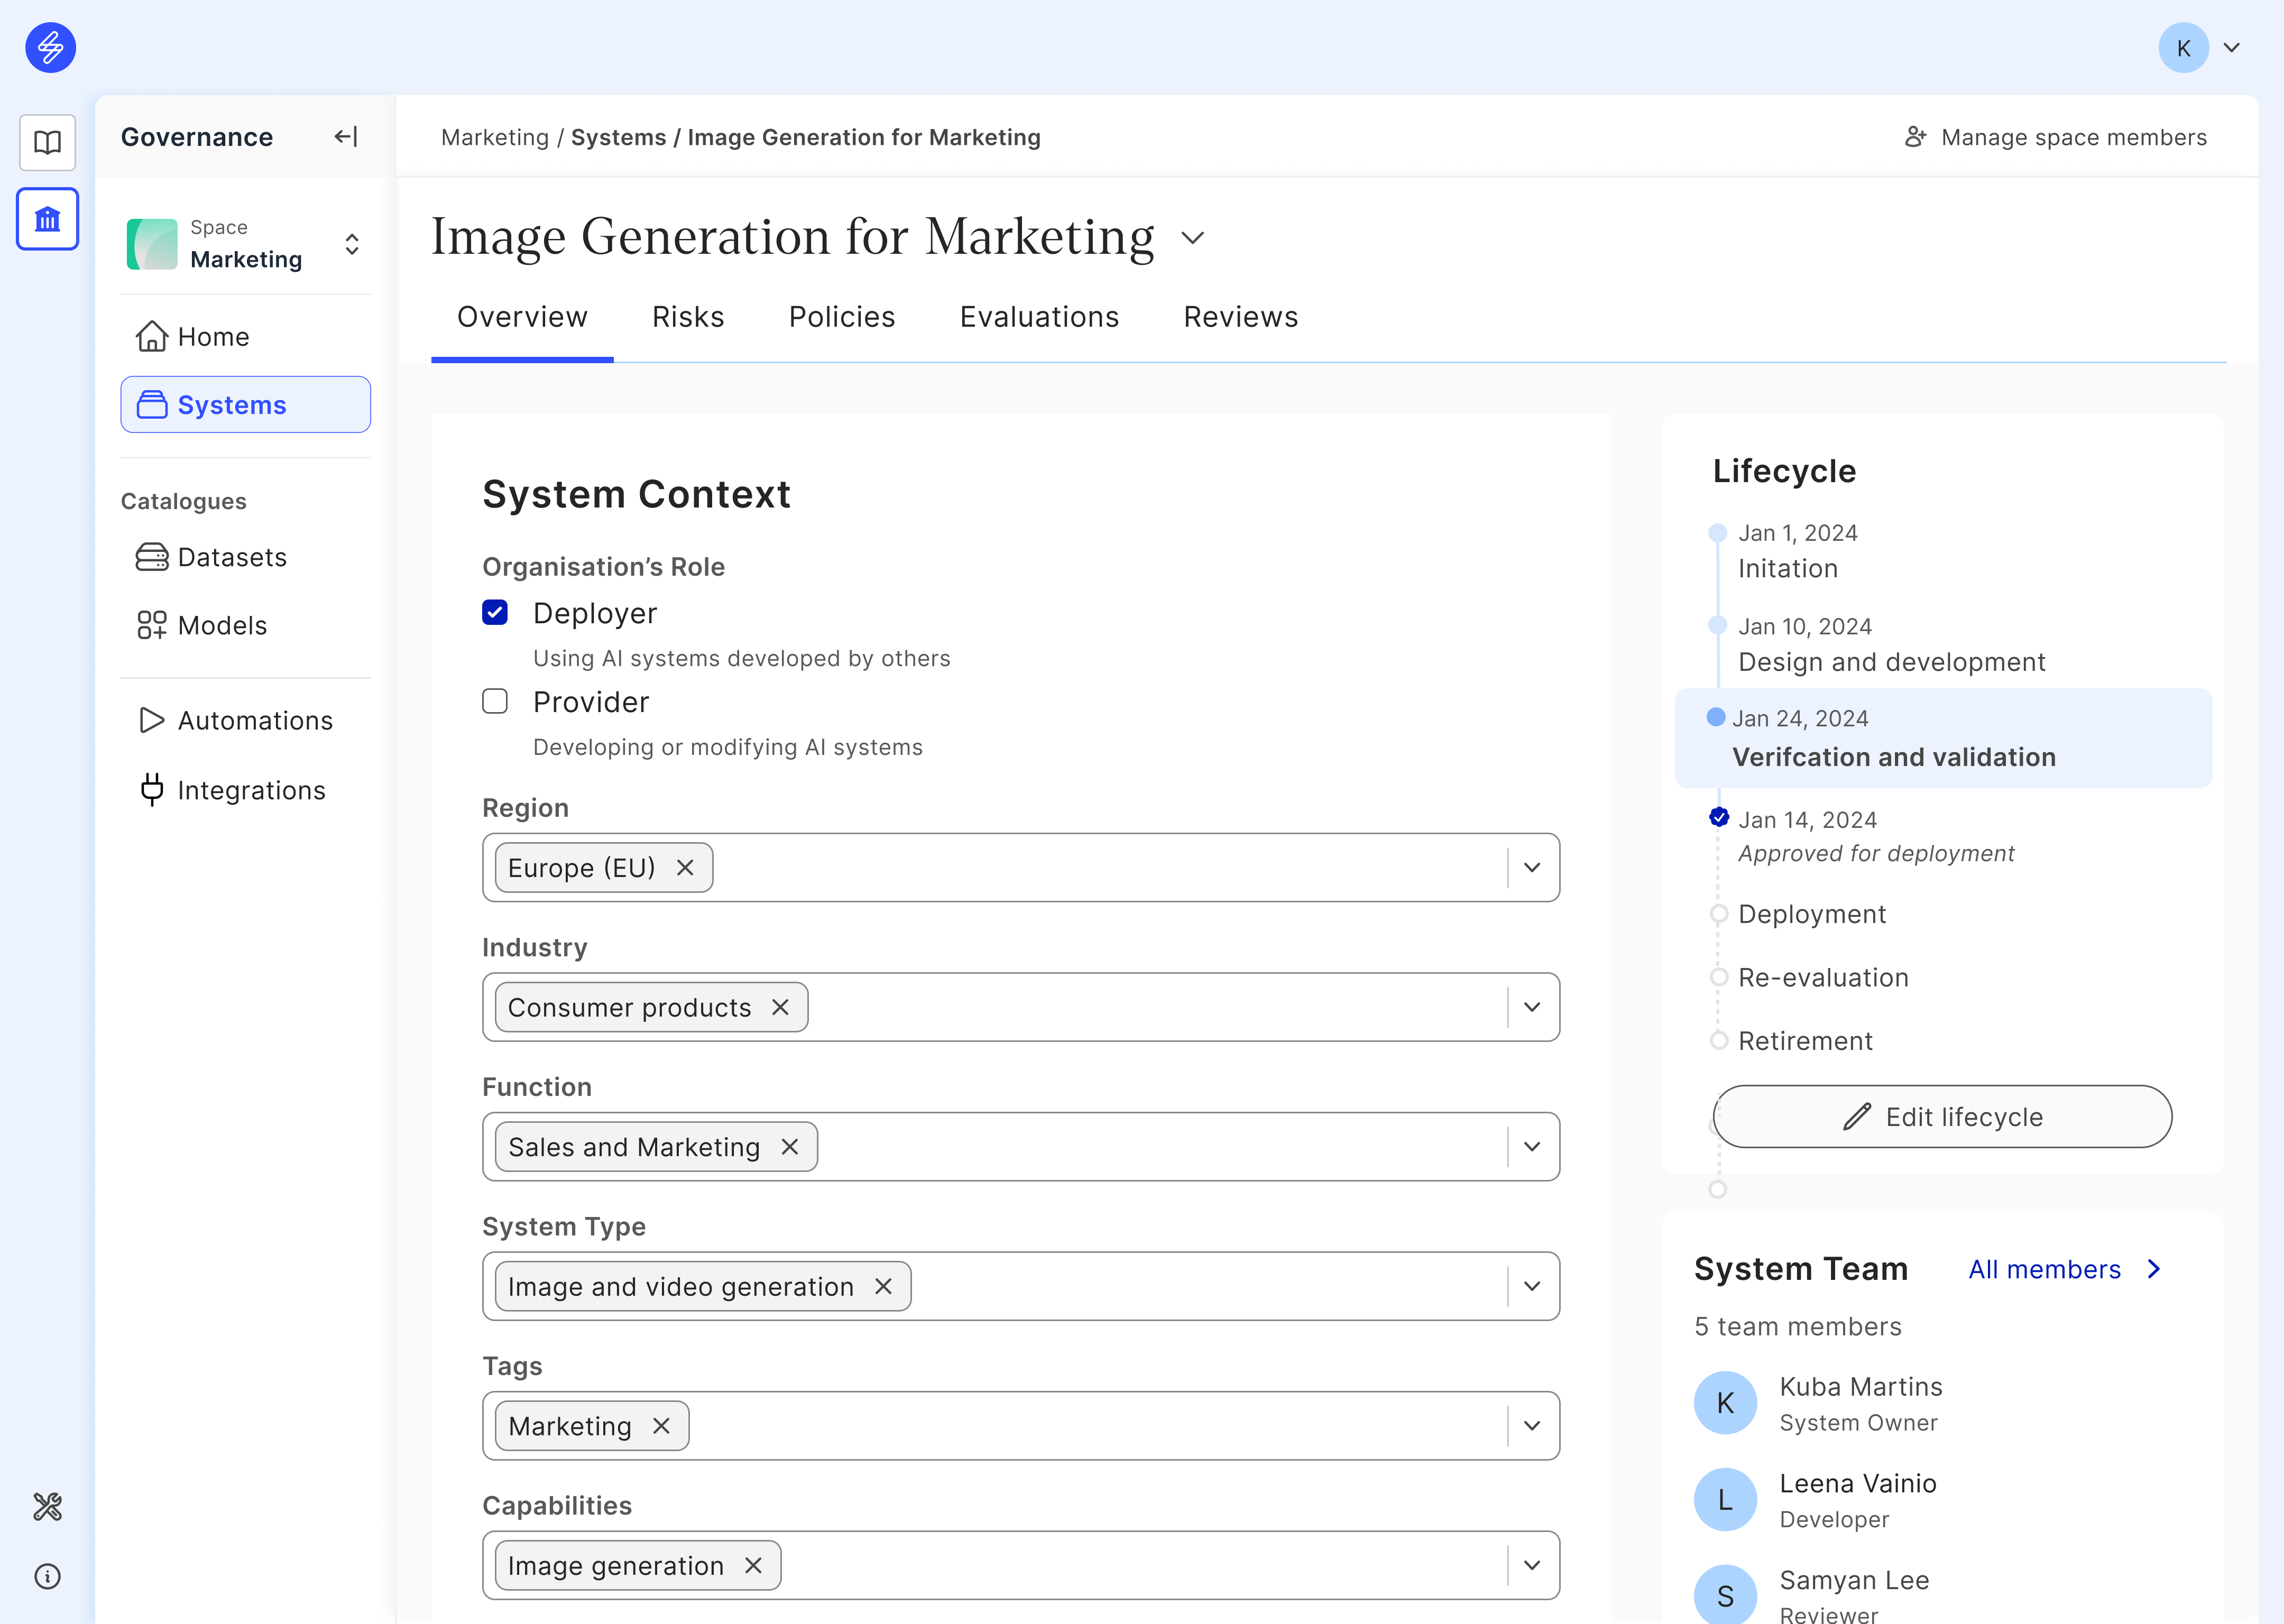Expand the System Type dropdown arrow

pos(1532,1286)
